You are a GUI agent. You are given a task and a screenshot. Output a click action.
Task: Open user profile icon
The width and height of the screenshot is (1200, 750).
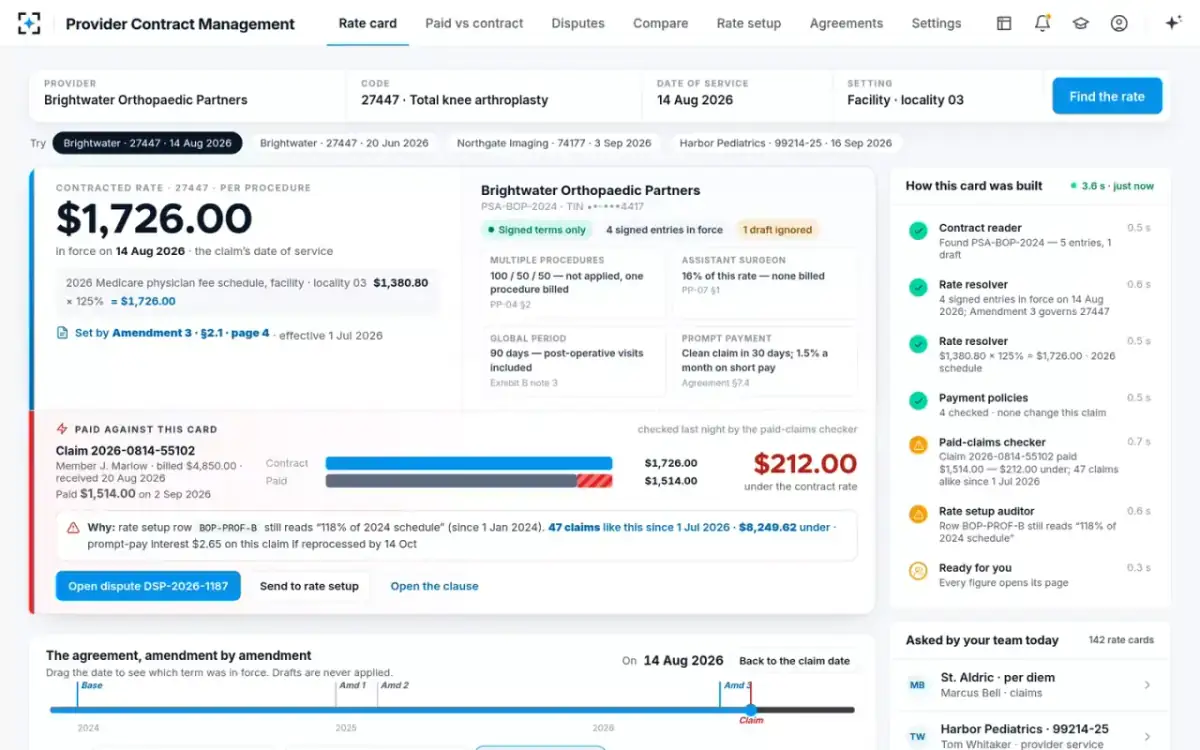1119,23
